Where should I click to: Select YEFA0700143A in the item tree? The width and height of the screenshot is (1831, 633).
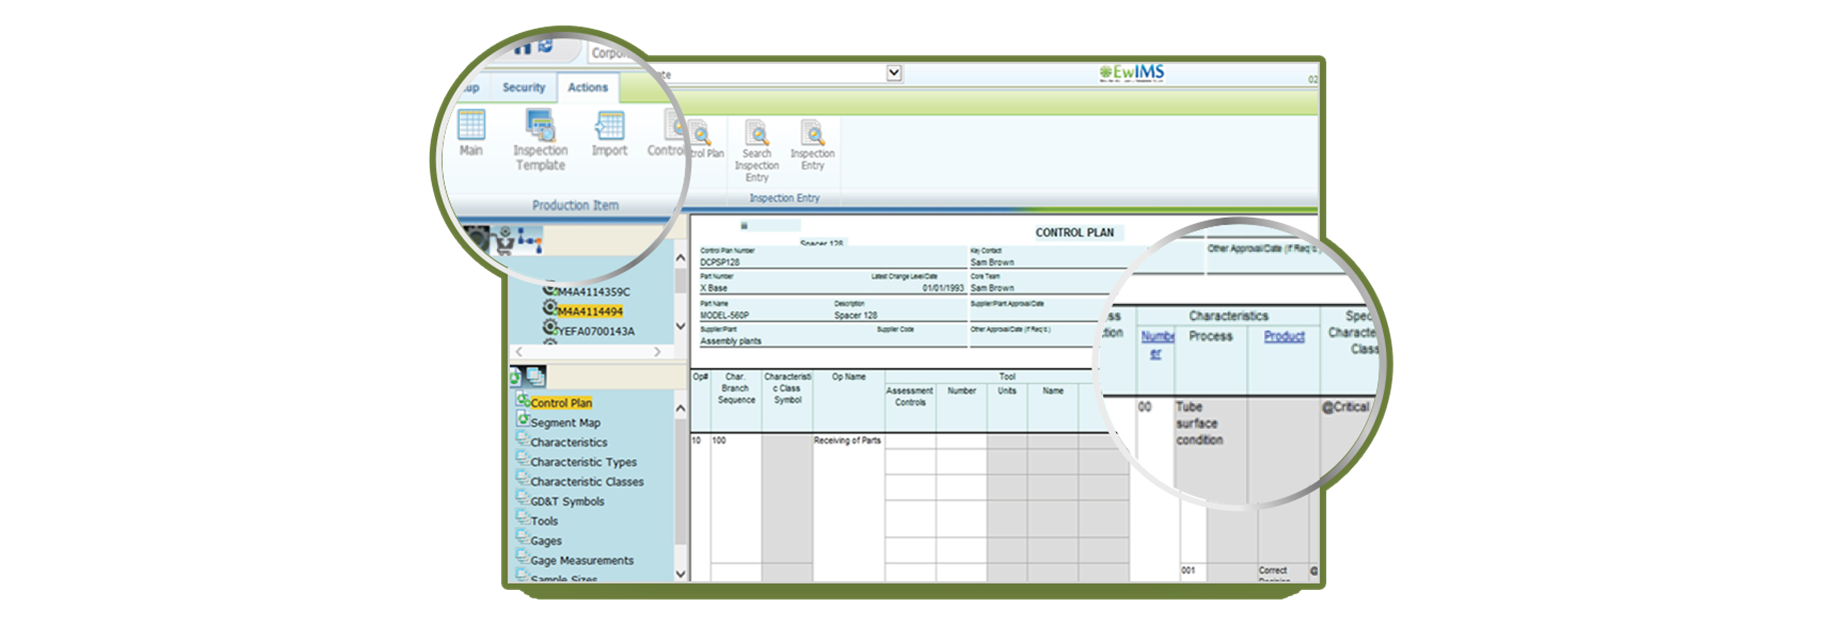595,332
